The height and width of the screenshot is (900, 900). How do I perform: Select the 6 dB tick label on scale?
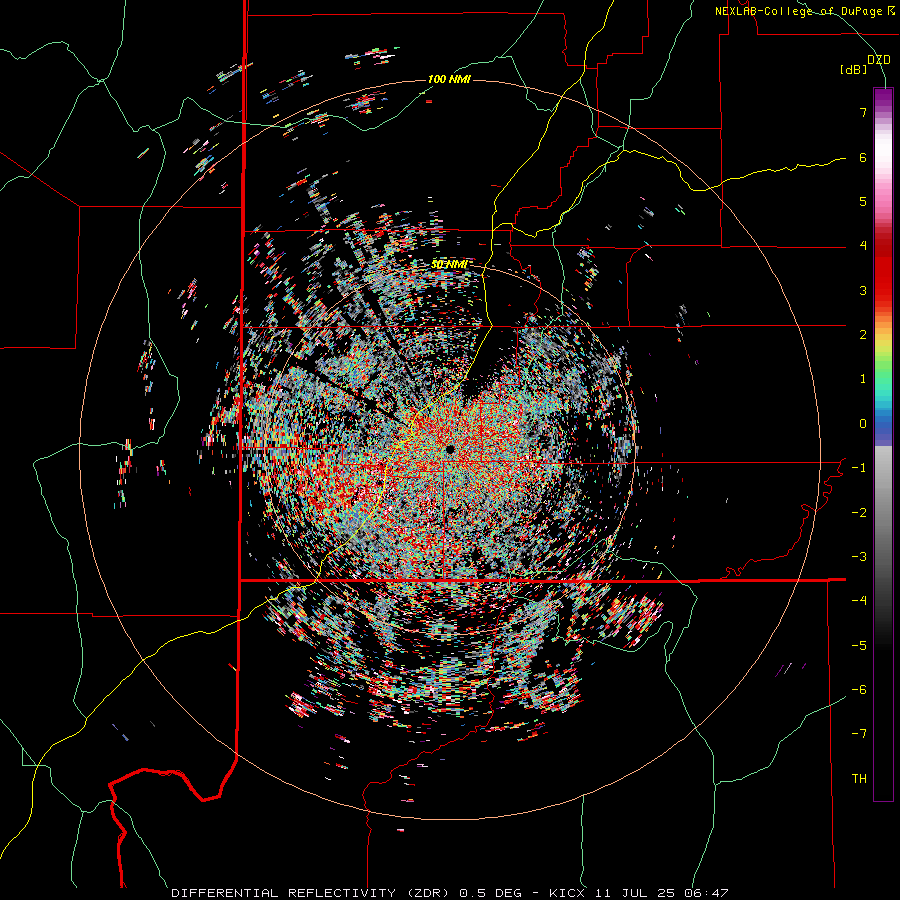(863, 157)
